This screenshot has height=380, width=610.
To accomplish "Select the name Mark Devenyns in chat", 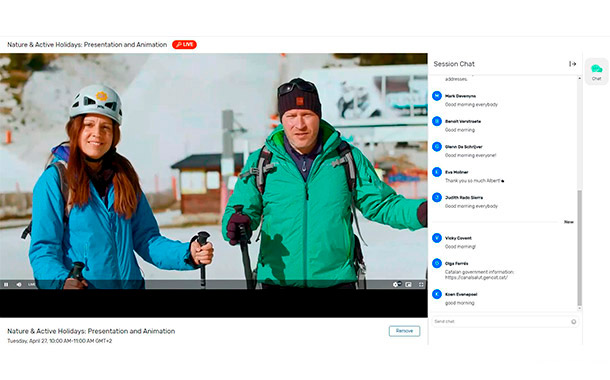I will click(460, 96).
